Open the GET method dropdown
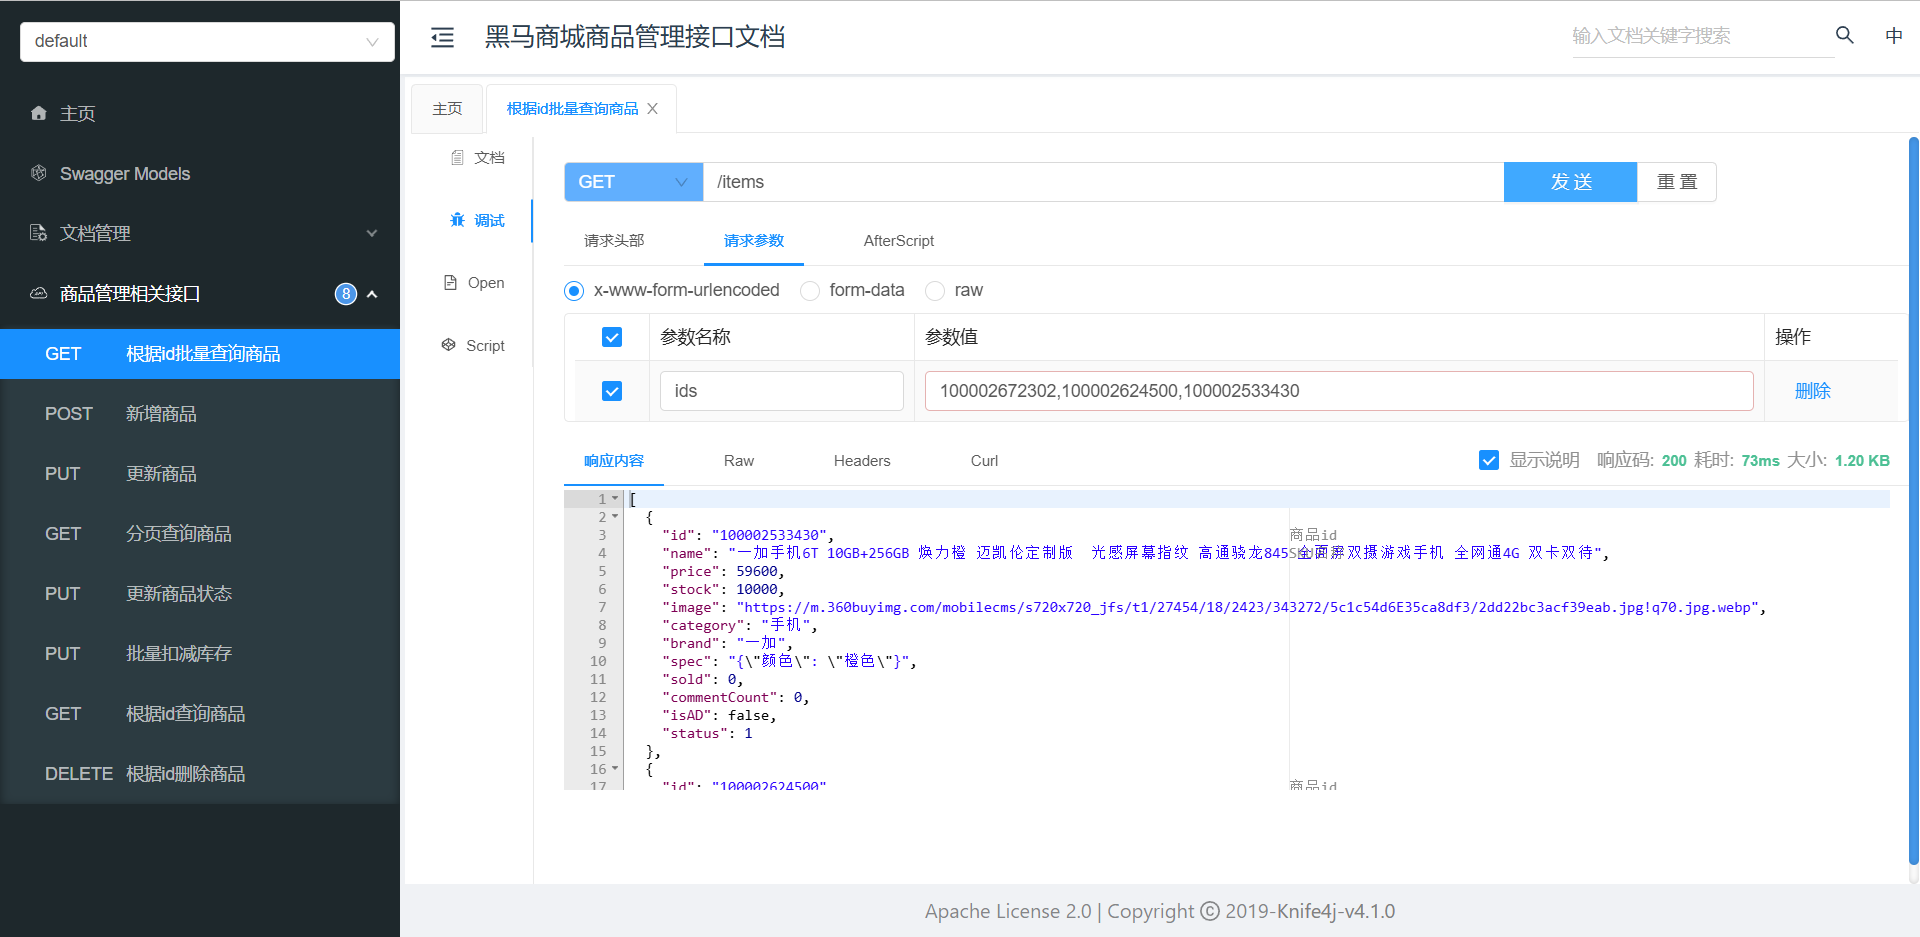 tap(634, 182)
